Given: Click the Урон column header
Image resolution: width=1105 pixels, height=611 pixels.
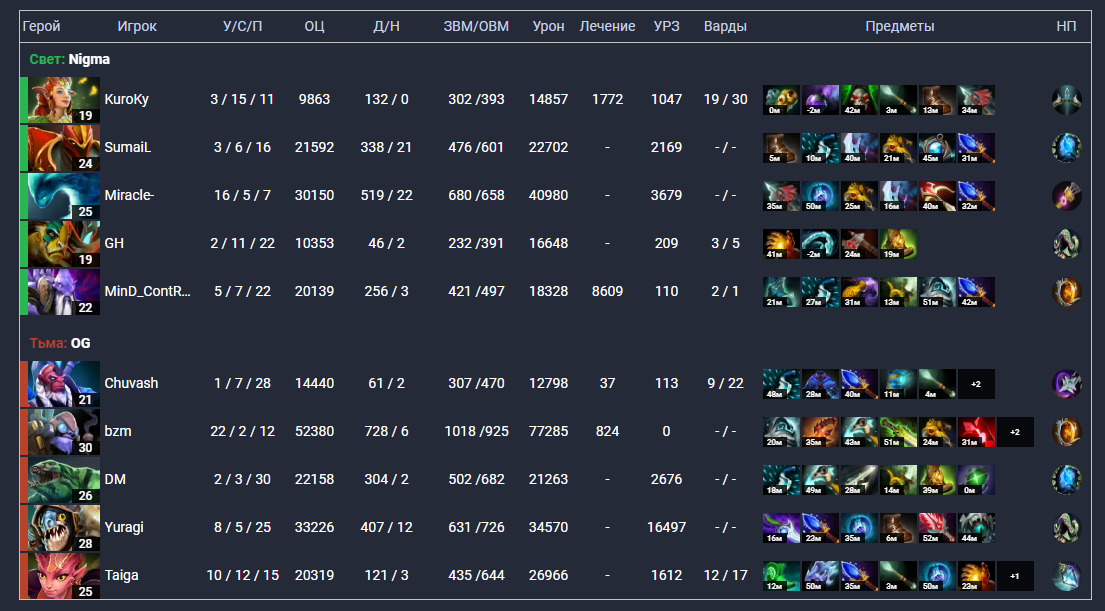Looking at the screenshot, I should pos(548,27).
